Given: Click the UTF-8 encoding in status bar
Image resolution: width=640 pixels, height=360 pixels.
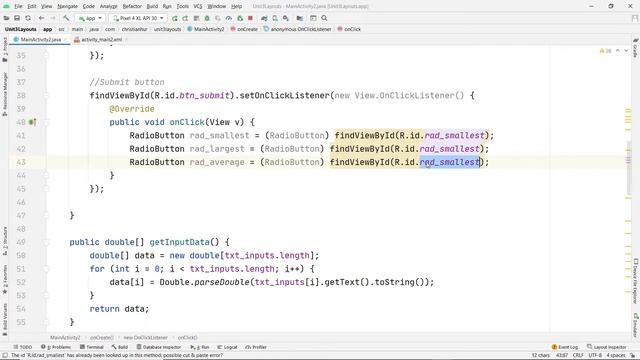Looking at the screenshot, I should (595, 356).
